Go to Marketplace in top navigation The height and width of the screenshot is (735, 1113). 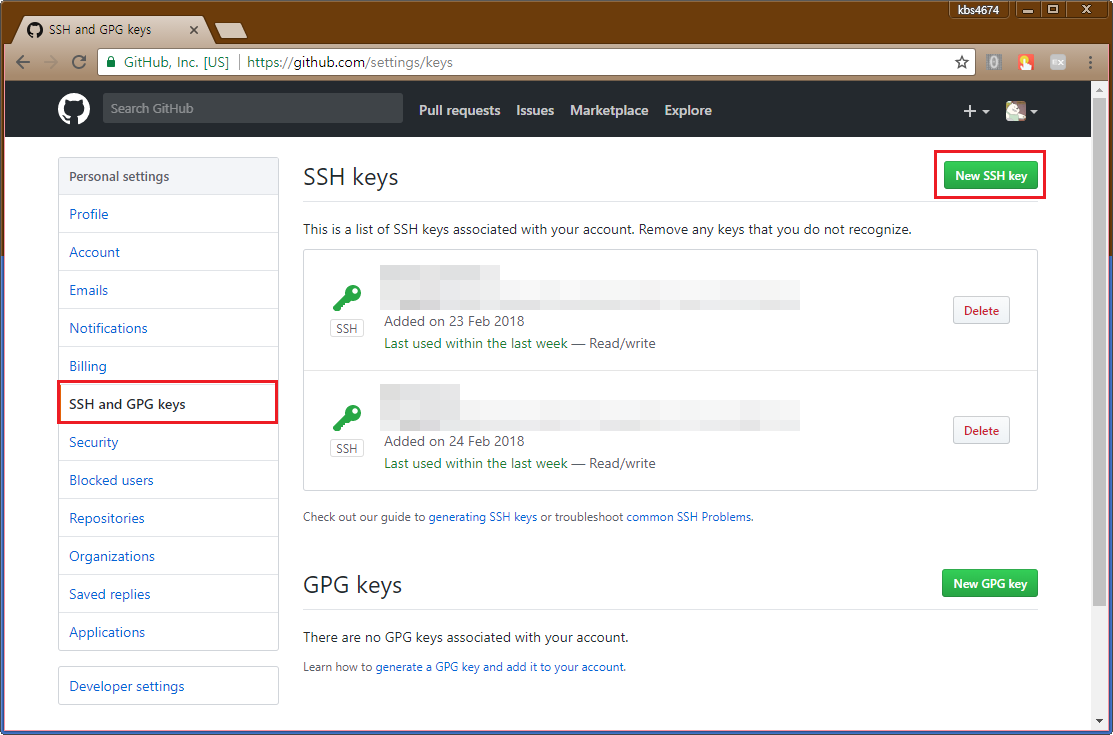(609, 110)
